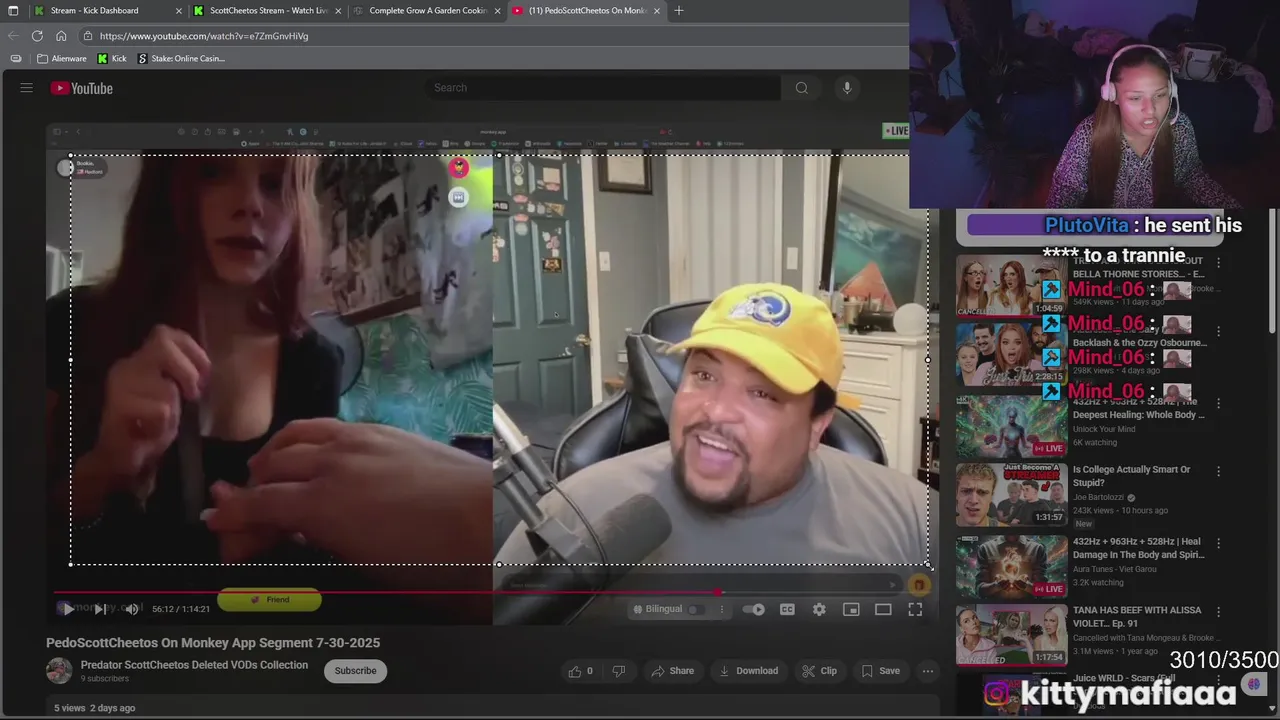This screenshot has height=720, width=1280.
Task: Click the Download button
Action: click(x=748, y=671)
